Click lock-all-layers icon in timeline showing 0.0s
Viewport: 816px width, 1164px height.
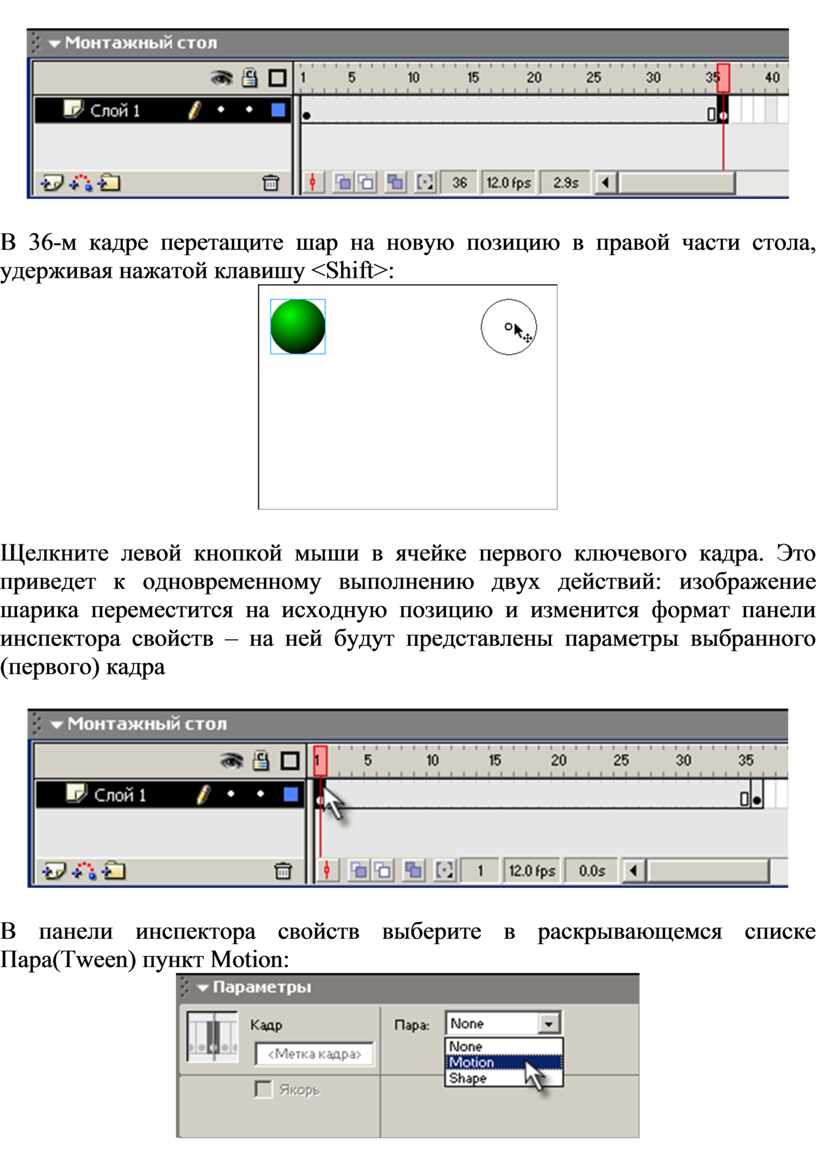click(x=261, y=760)
